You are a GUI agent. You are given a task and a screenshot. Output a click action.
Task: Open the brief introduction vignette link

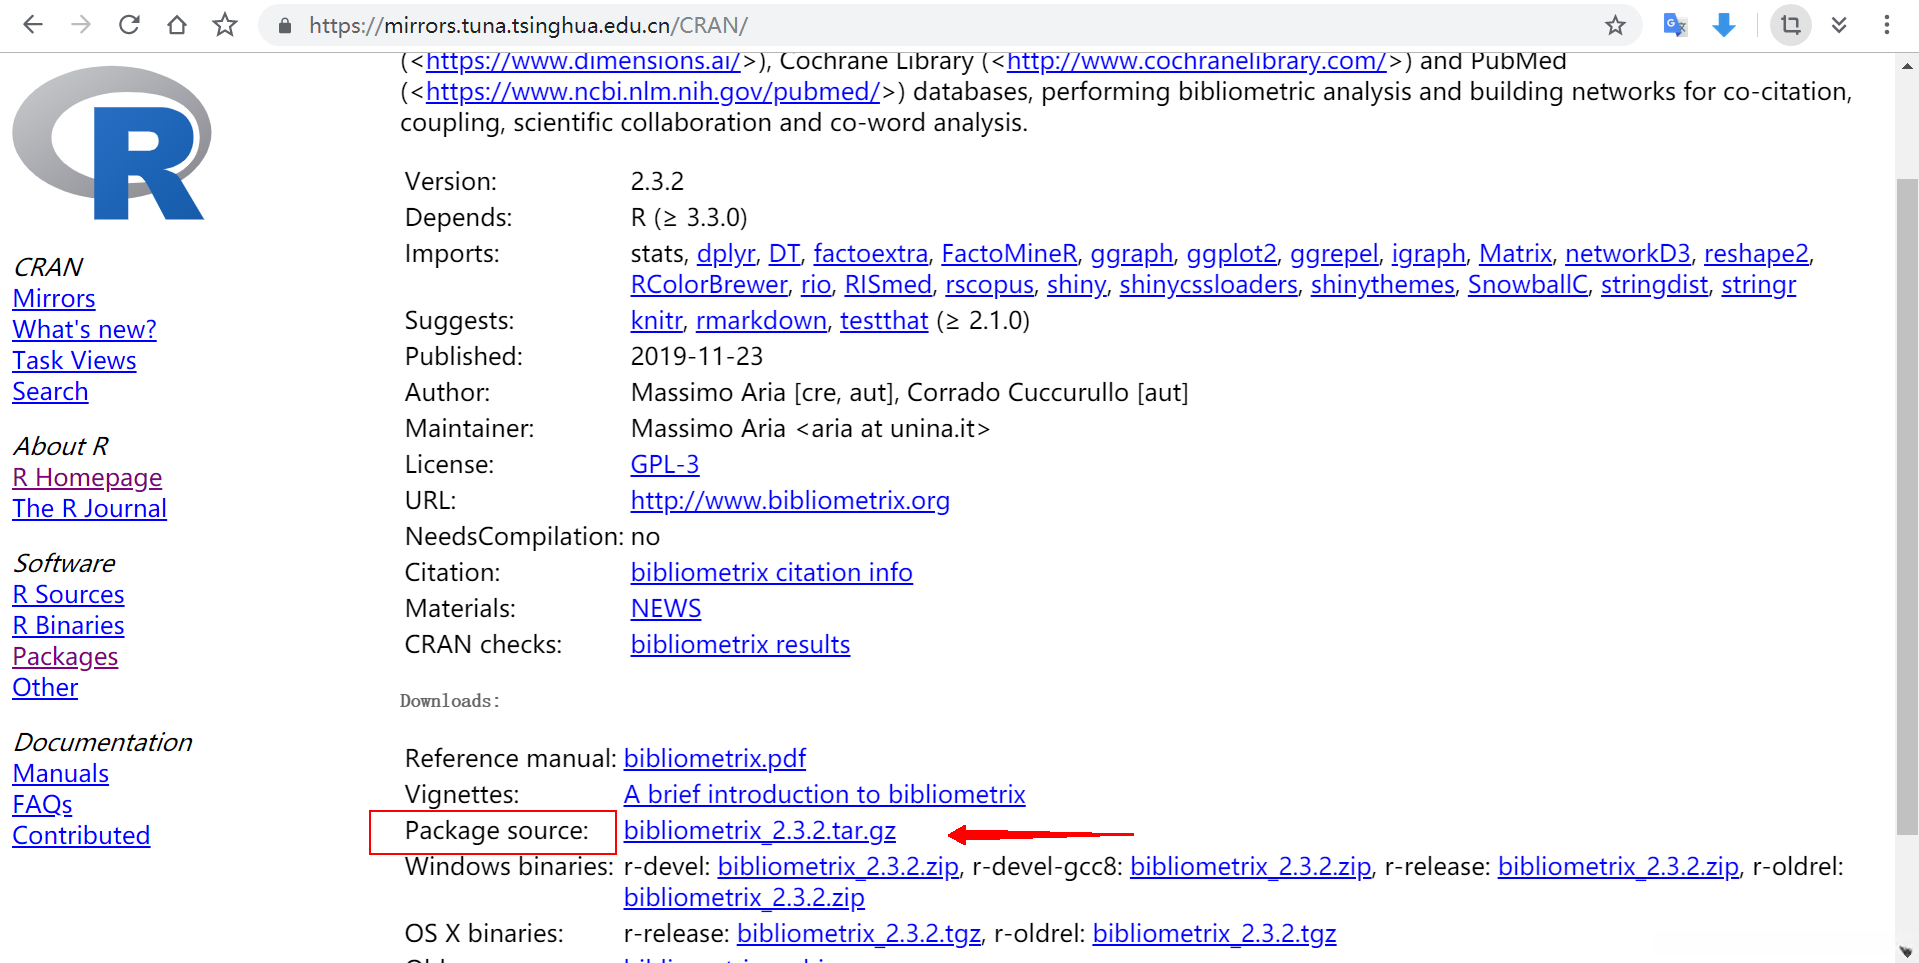824,795
